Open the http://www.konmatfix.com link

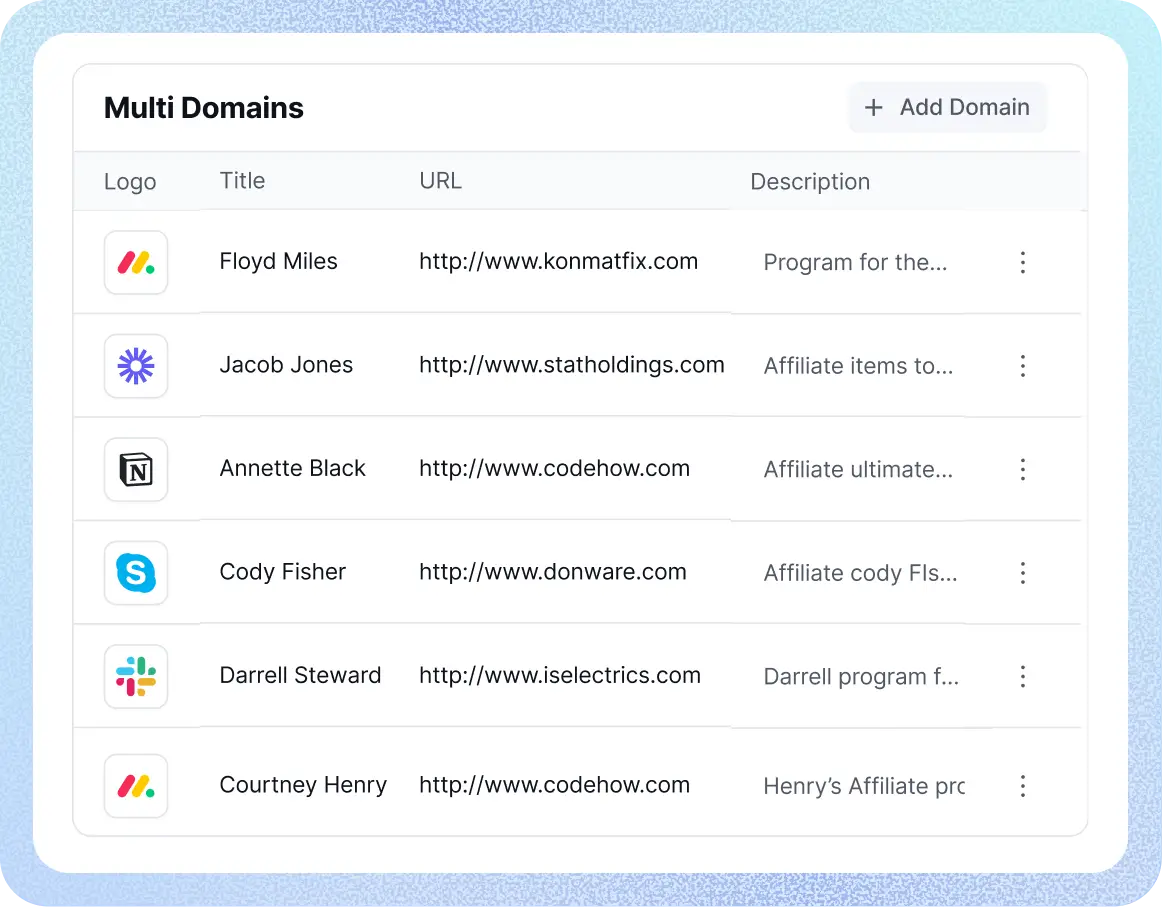(558, 261)
